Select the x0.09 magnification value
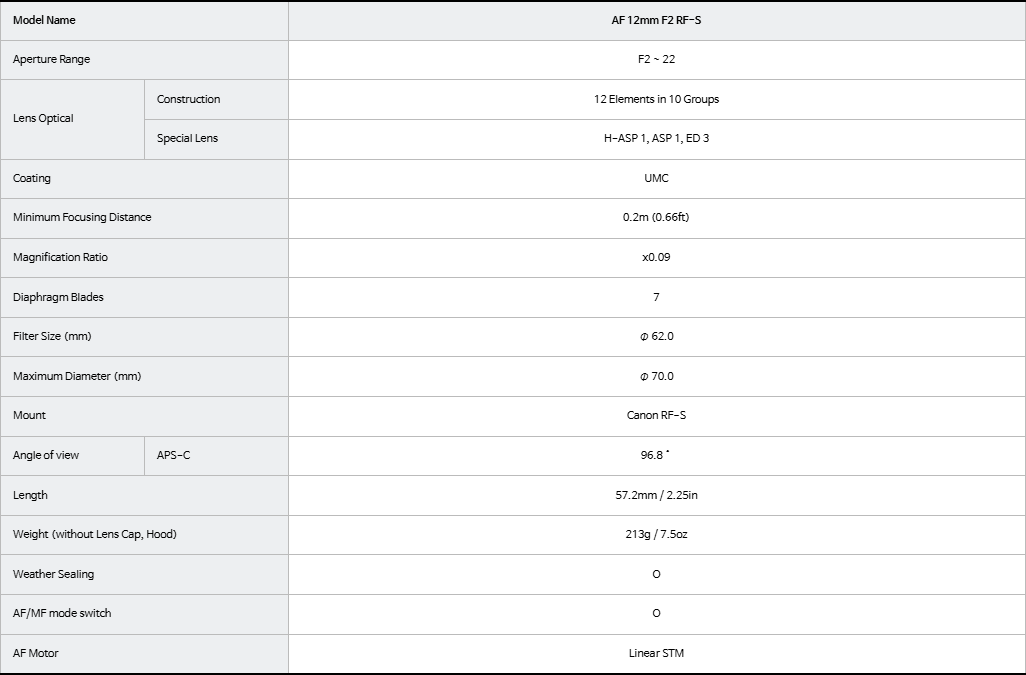Image resolution: width=1026 pixels, height=675 pixels. (x=656, y=258)
